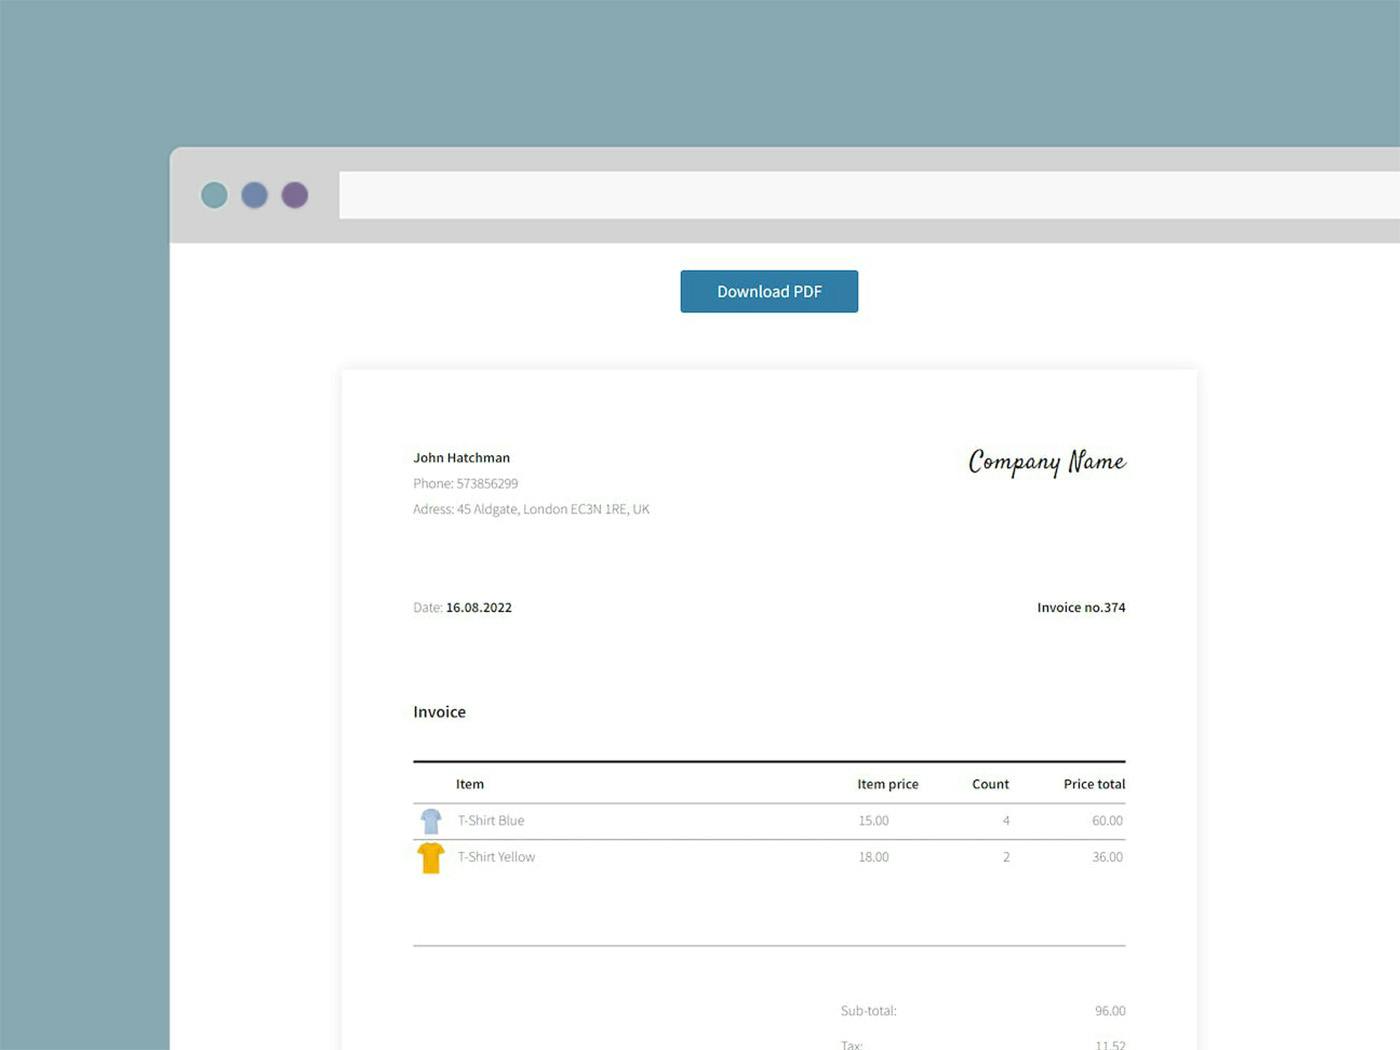The height and width of the screenshot is (1050, 1400).
Task: Click the date 16.08.2022
Action: 478,607
